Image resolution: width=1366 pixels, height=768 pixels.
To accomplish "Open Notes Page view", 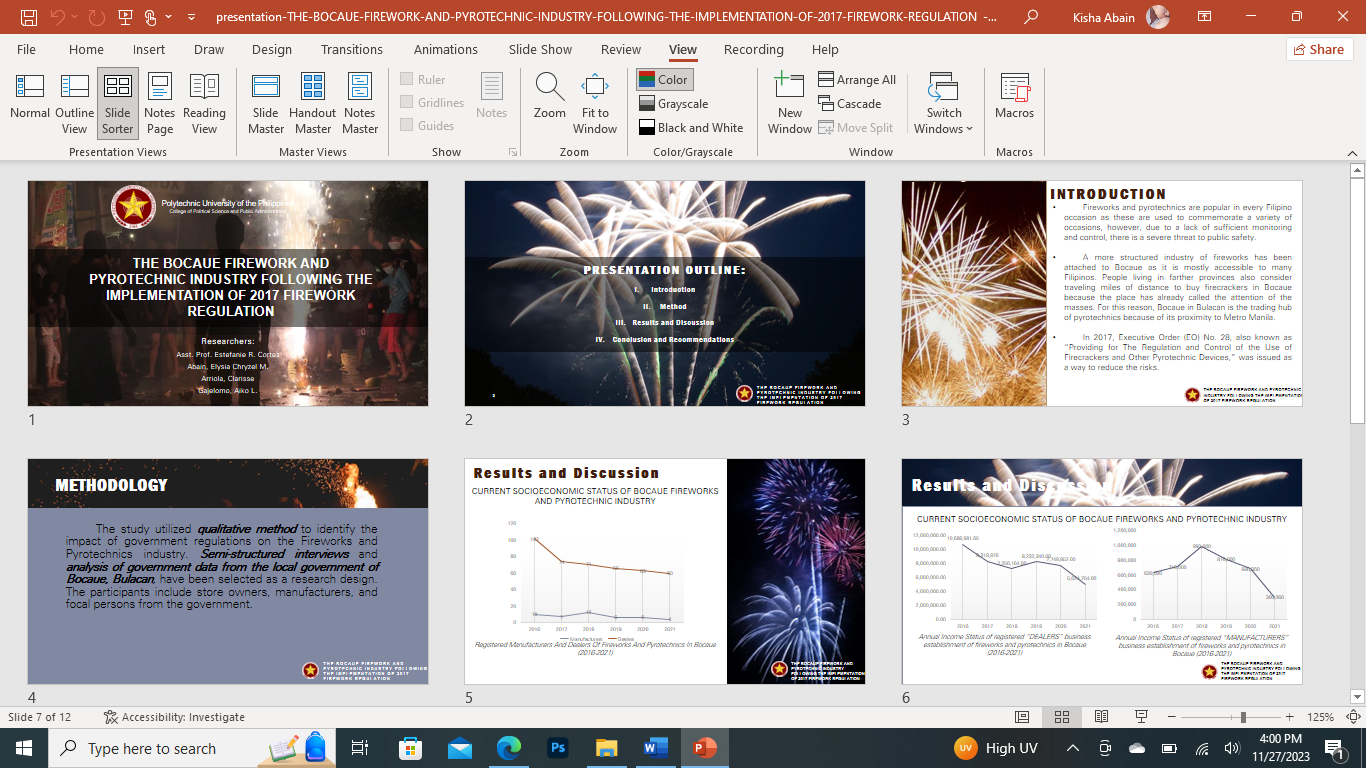I will pyautogui.click(x=160, y=102).
